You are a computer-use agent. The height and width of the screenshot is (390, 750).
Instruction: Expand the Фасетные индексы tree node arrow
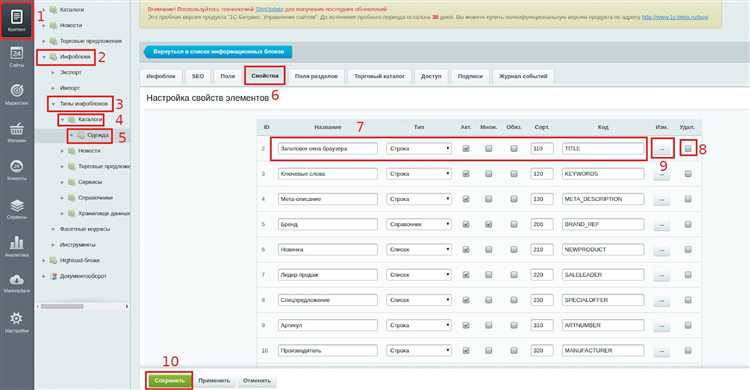point(53,229)
